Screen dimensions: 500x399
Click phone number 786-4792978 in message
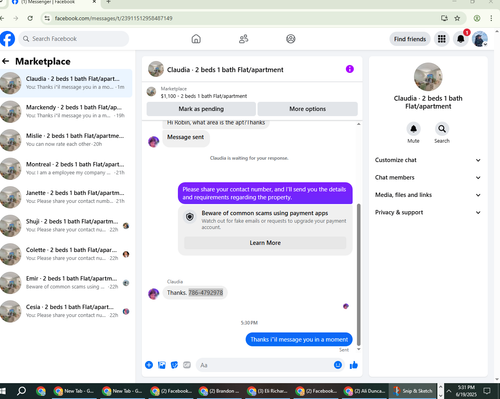coord(206,293)
